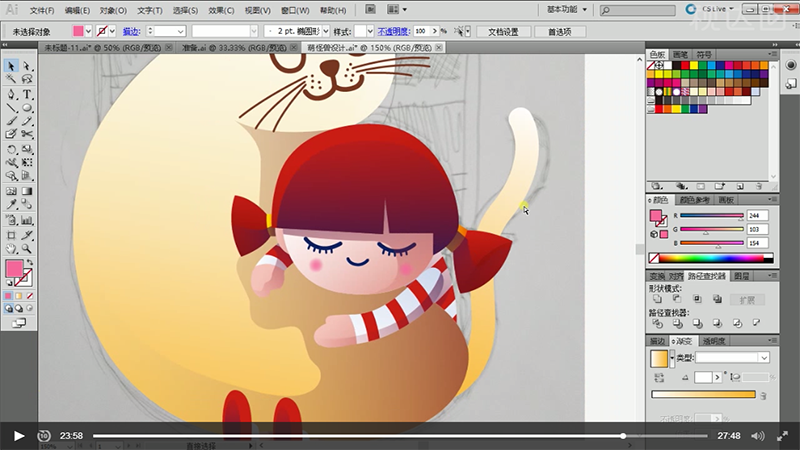Open the fill color dropdown in control bar
Viewport: 800px width, 450px height.
coord(88,31)
